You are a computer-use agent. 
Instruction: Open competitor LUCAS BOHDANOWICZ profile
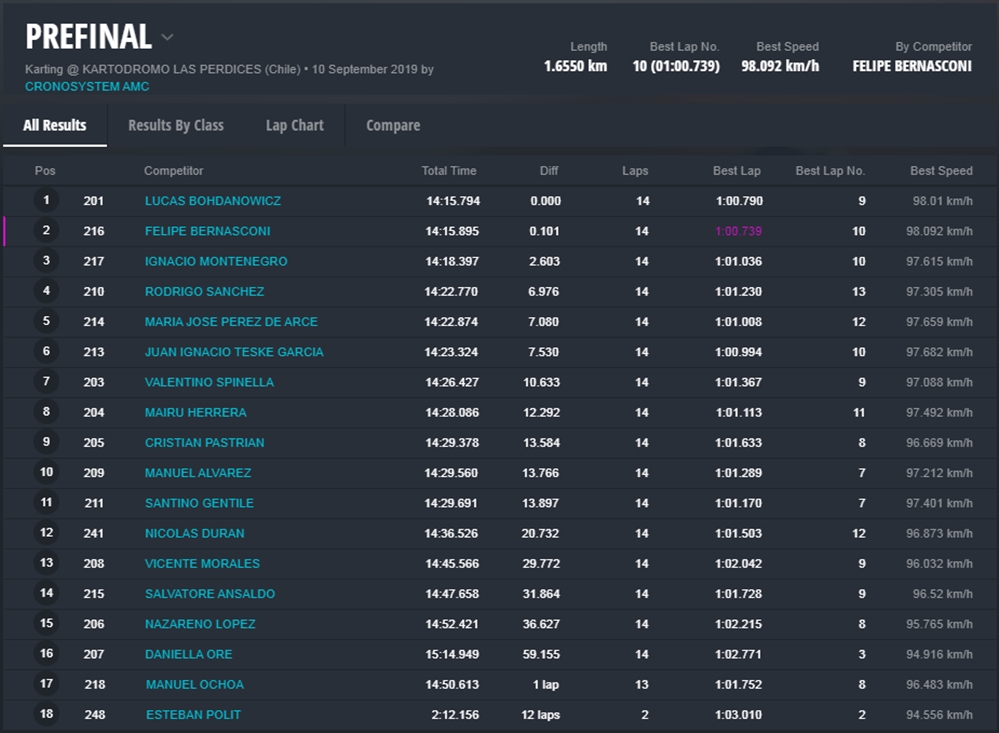coord(212,201)
